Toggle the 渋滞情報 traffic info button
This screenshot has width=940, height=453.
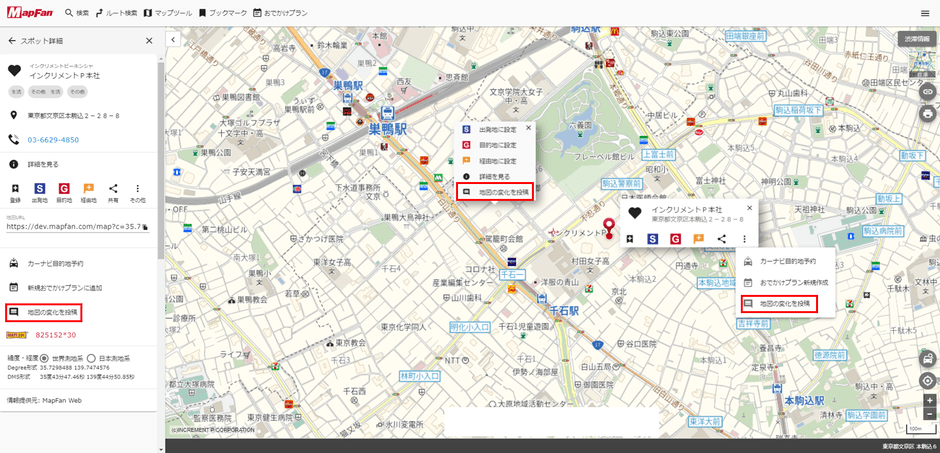click(915, 40)
